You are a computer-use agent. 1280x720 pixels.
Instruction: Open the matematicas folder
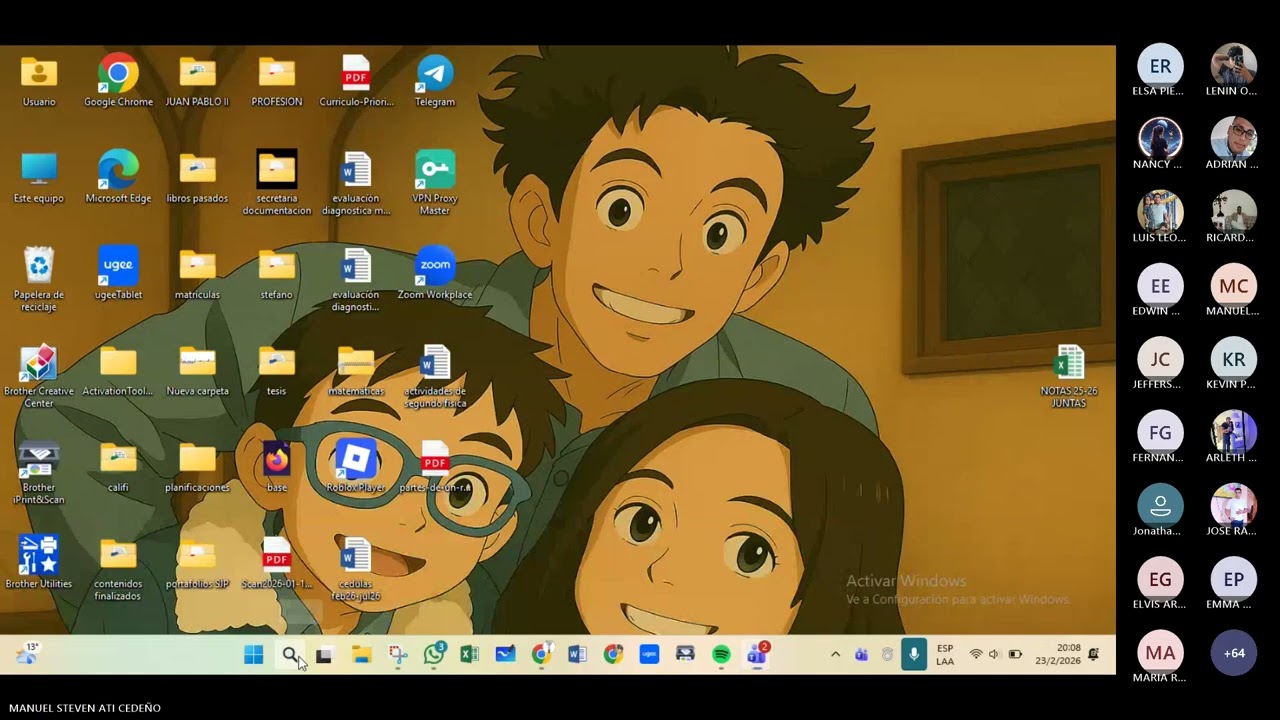click(x=356, y=369)
